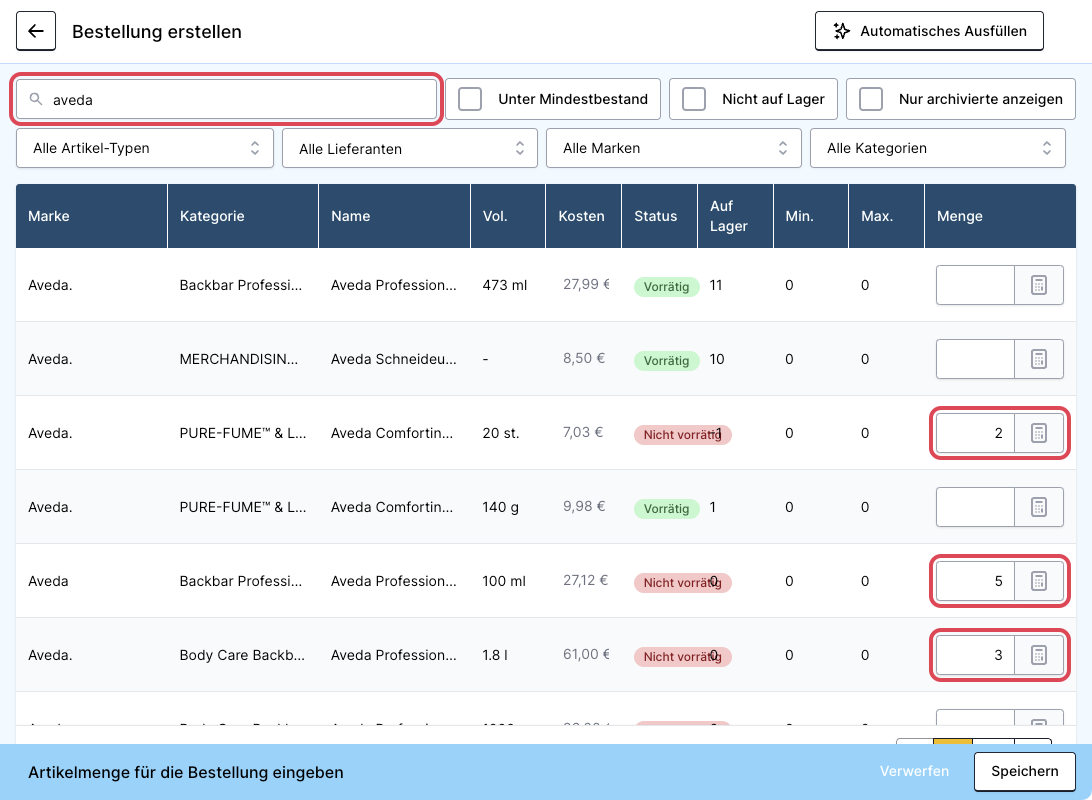1092x800 pixels.
Task: Click the '100 ml' volume cell
Action: [504, 581]
